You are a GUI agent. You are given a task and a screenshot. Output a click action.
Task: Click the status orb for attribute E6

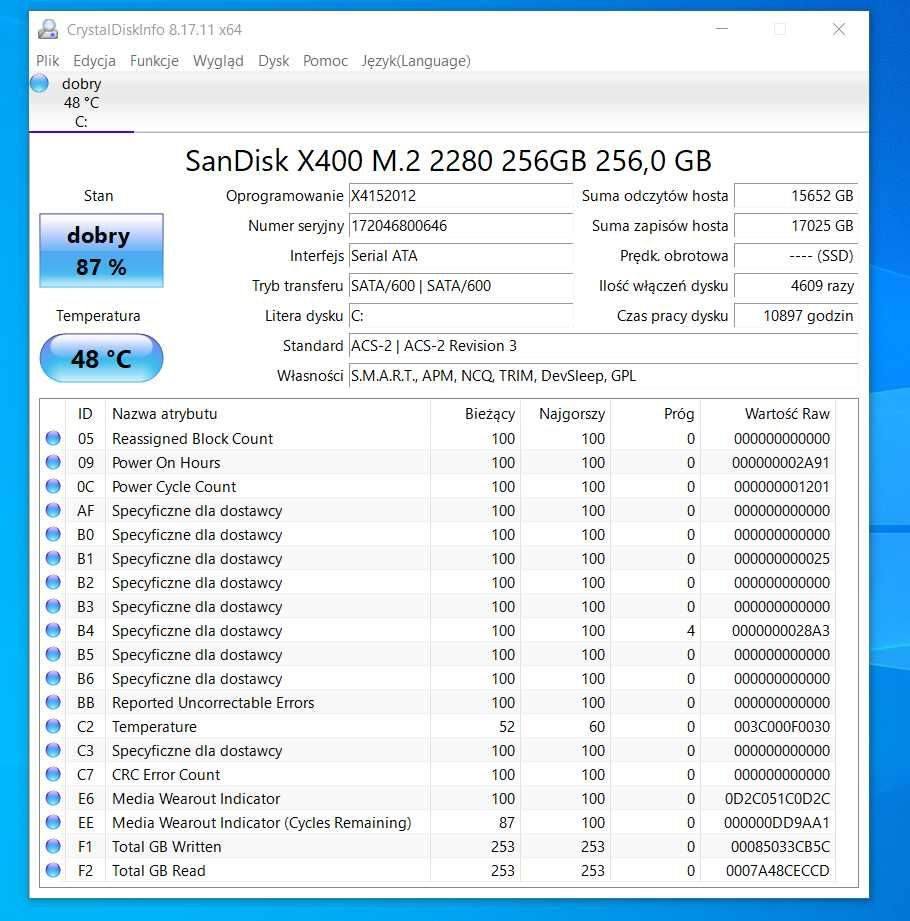point(53,798)
